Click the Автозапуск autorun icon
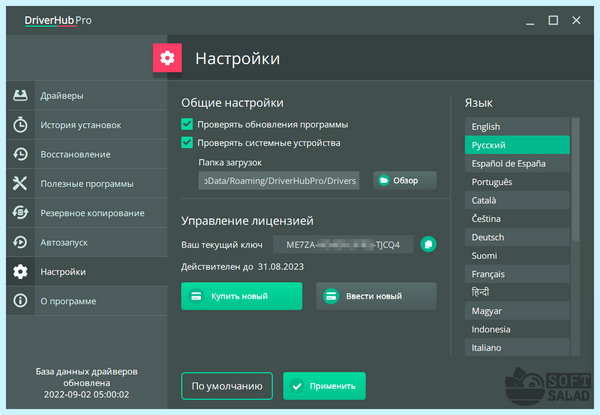The image size is (600, 415). click(x=20, y=242)
